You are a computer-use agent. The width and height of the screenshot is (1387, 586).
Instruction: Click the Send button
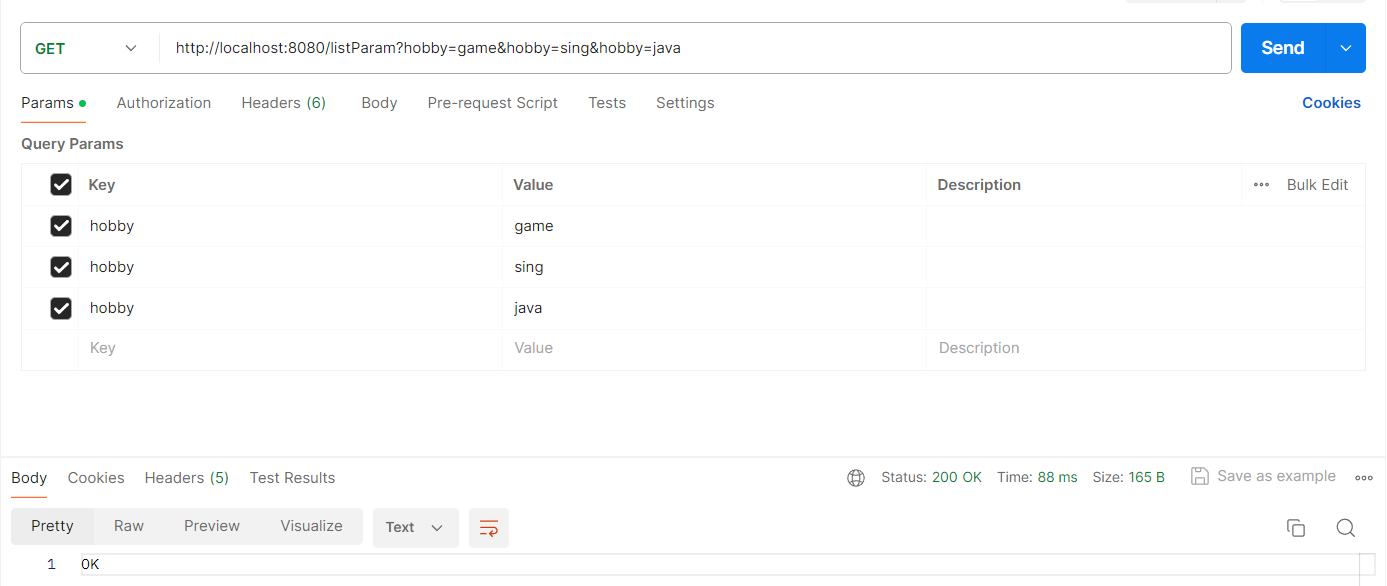pyautogui.click(x=1283, y=48)
